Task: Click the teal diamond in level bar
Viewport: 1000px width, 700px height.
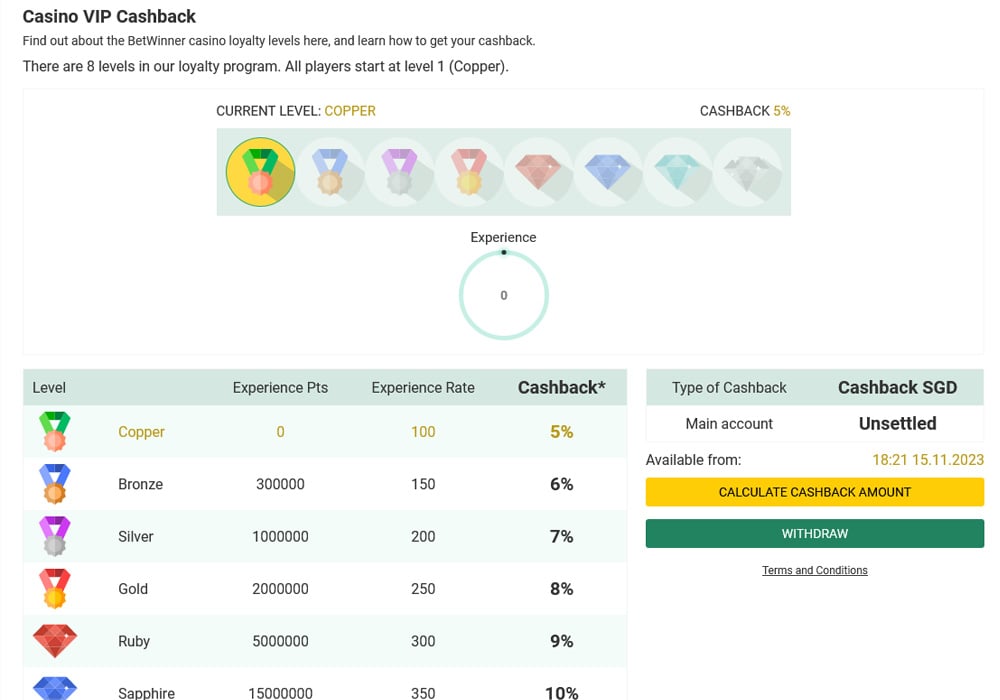Action: 678,172
